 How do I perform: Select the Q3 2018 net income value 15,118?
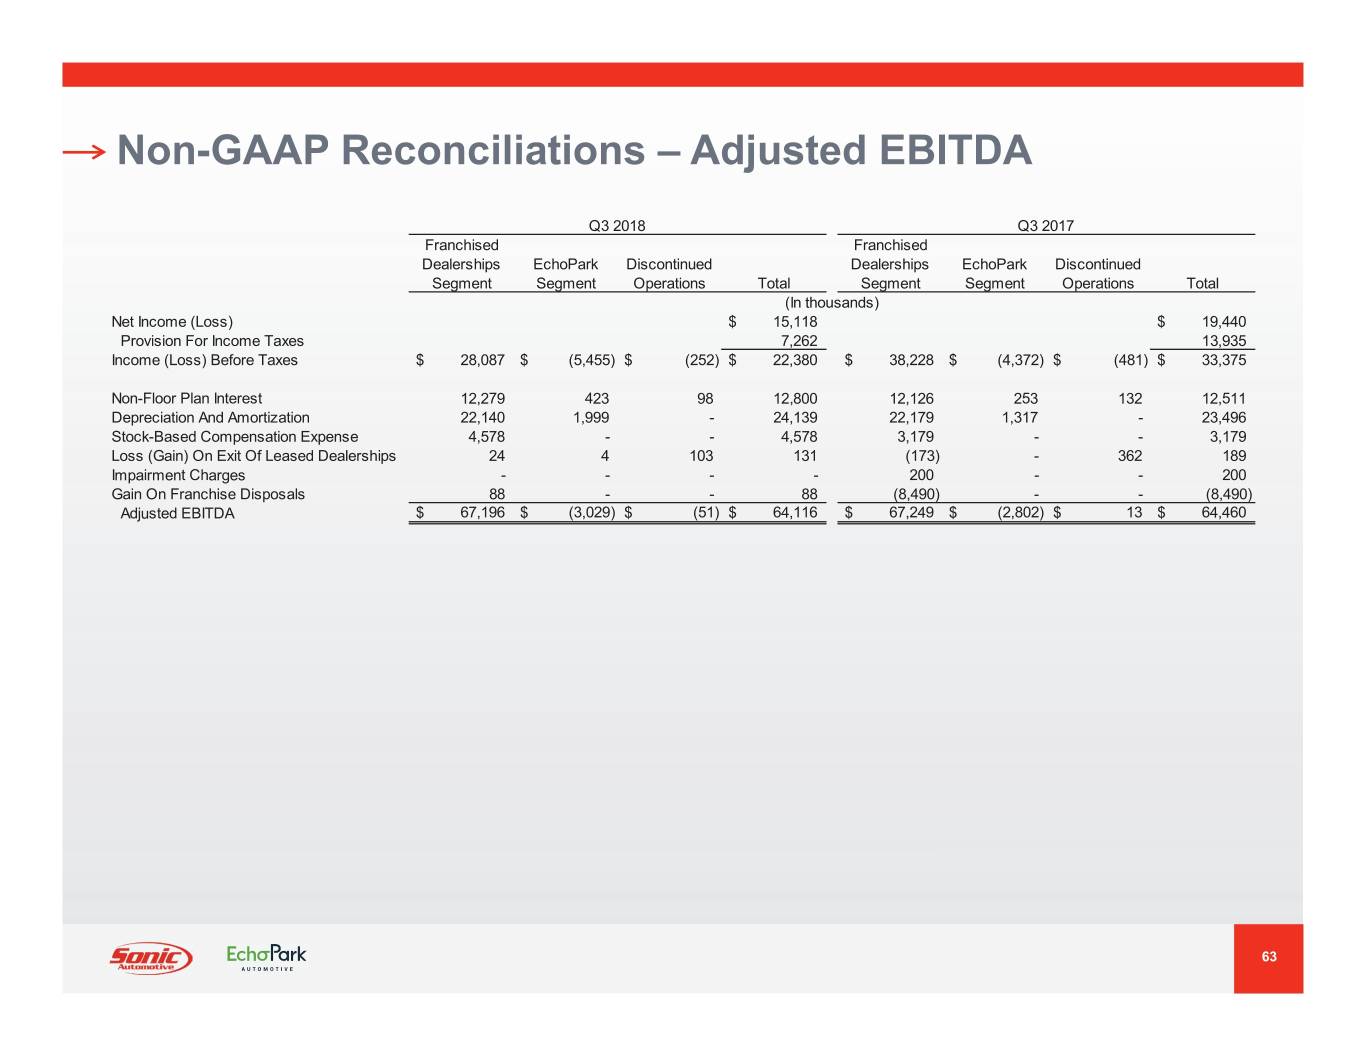(795, 322)
